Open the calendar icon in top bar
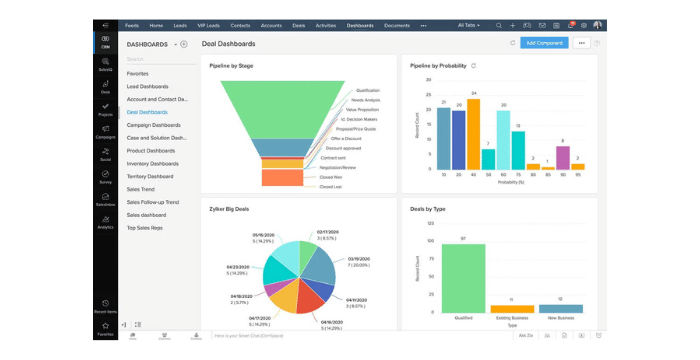Viewport: 700px width, 360px height. point(556,25)
